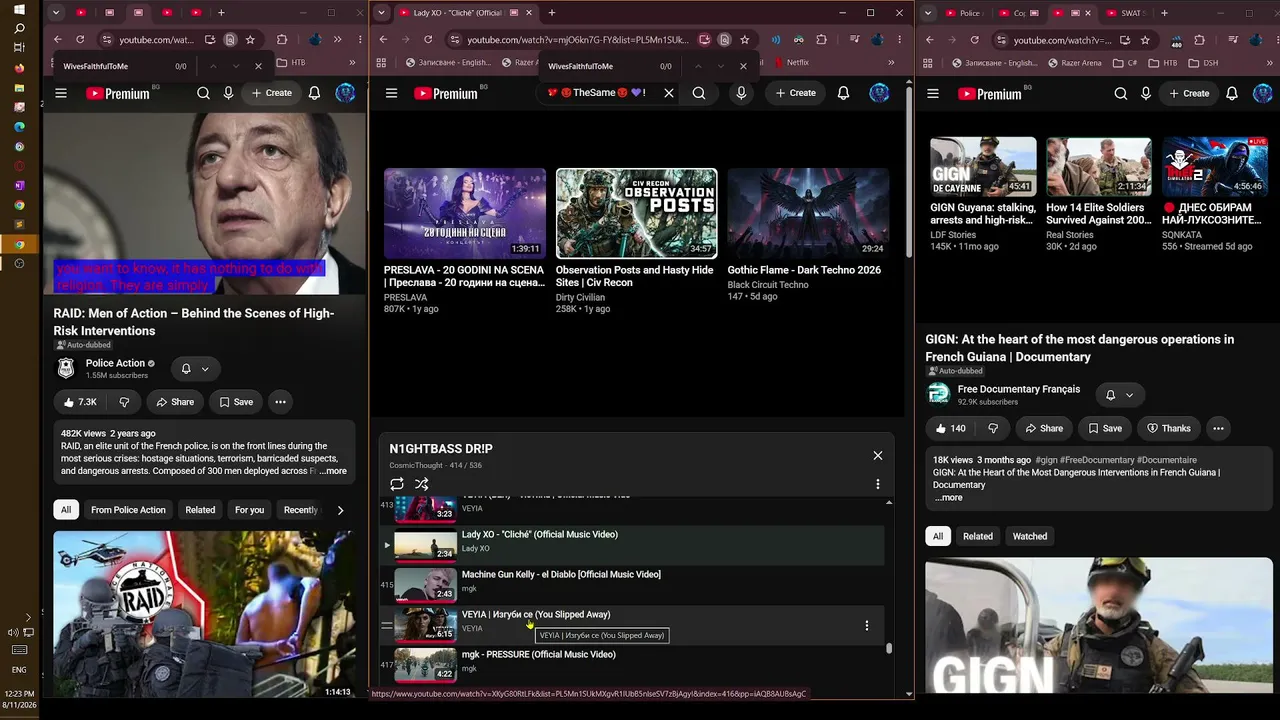The image size is (1280, 720).
Task: Go back in the right browser window
Action: point(929,40)
